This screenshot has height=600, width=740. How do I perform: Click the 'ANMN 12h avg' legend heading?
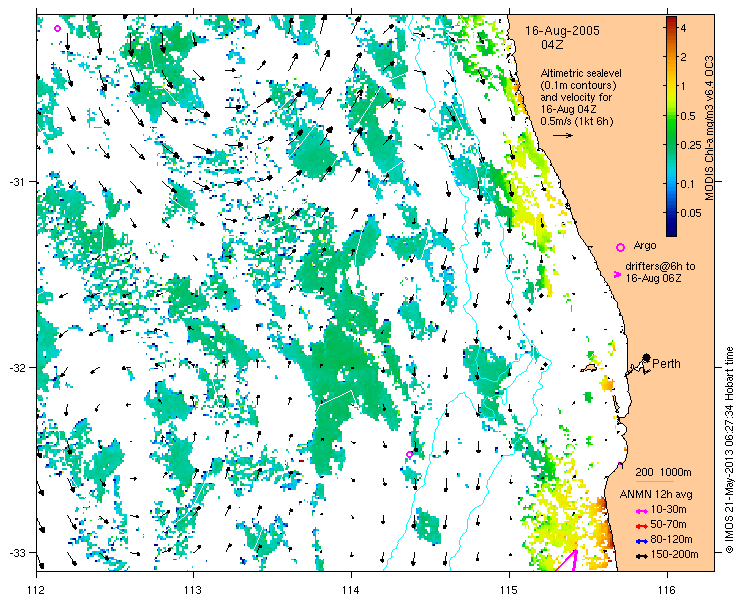(x=656, y=495)
